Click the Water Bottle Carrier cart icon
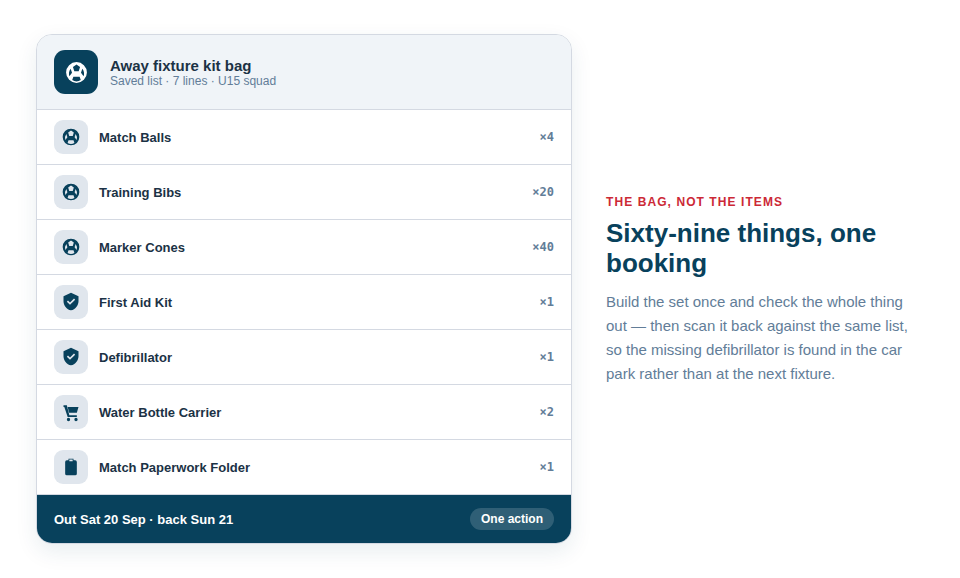Screen dimensions: 960x578 point(71,413)
